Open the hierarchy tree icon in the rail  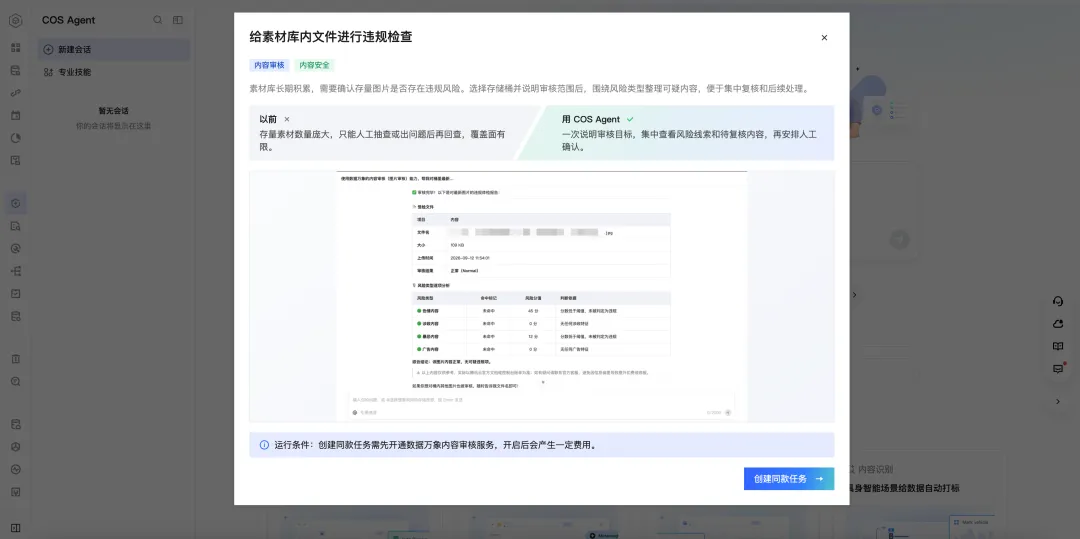(x=15, y=271)
